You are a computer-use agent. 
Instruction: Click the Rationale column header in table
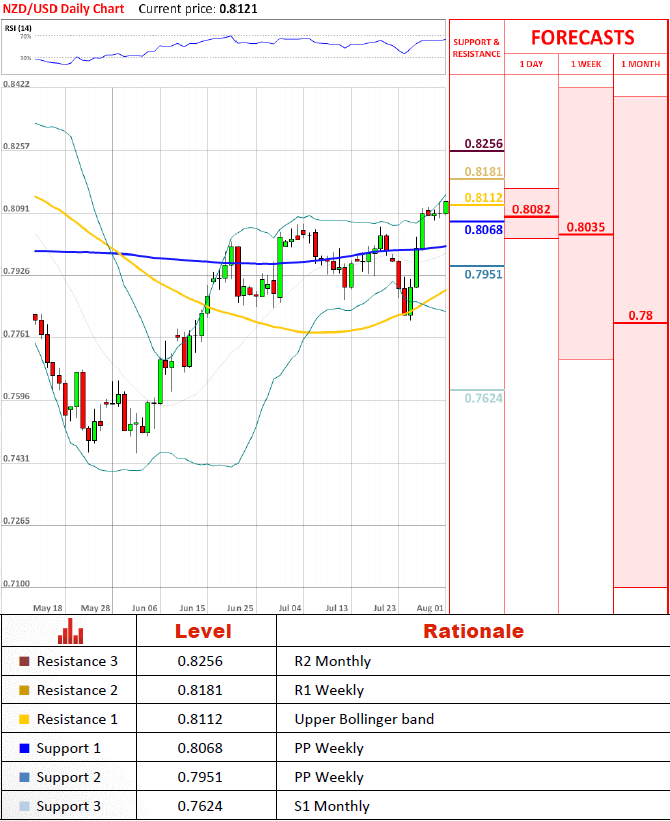pos(473,631)
